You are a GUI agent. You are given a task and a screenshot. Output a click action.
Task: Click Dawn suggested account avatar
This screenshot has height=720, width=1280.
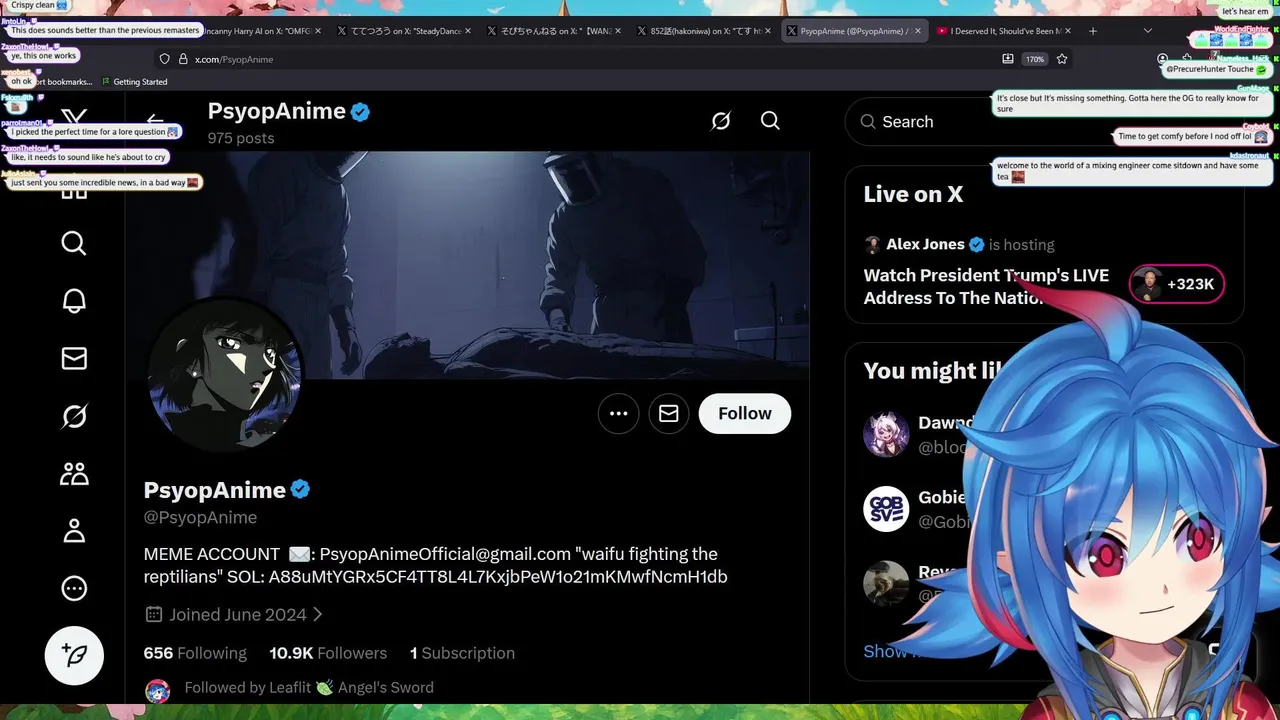point(886,434)
